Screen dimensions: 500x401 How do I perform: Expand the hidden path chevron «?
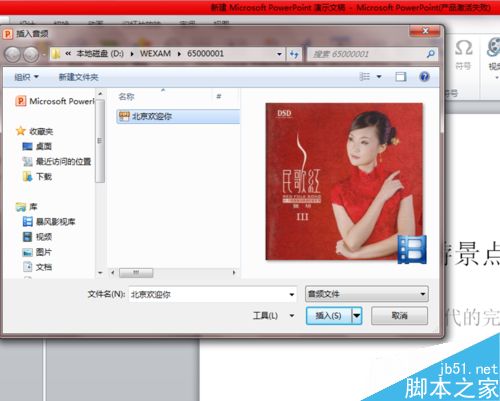point(68,54)
